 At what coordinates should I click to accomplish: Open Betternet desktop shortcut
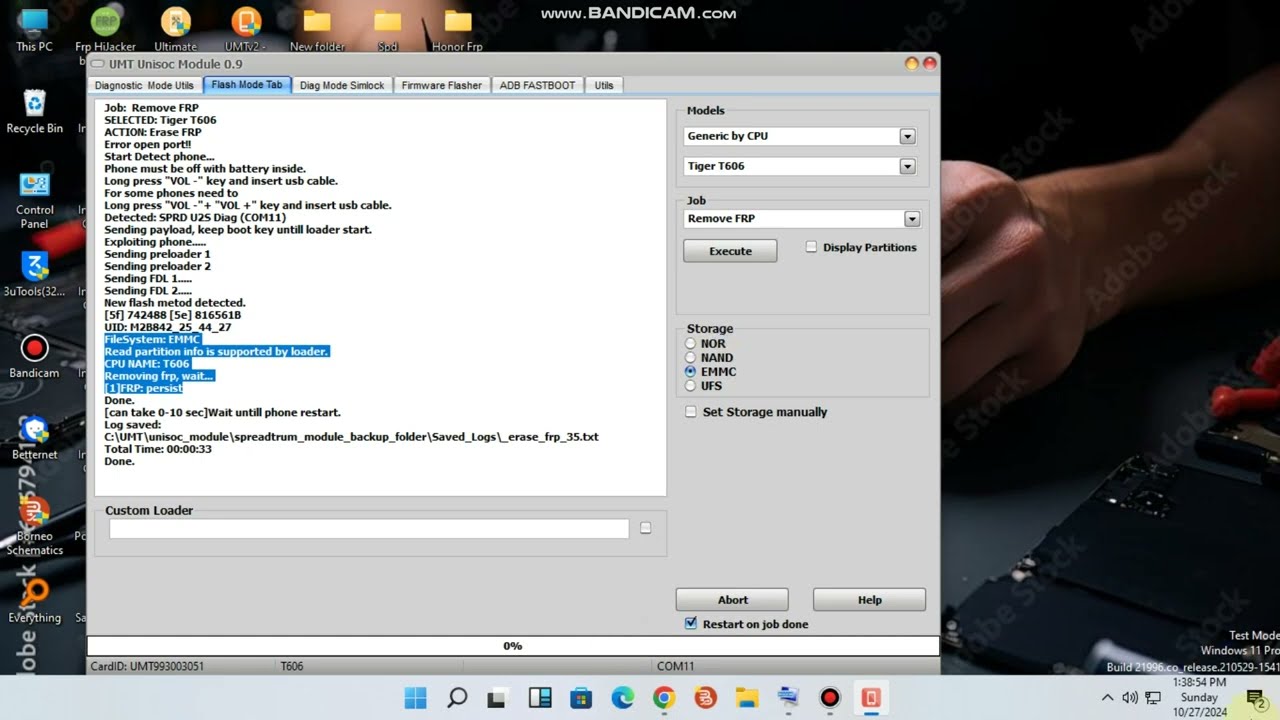tap(34, 438)
